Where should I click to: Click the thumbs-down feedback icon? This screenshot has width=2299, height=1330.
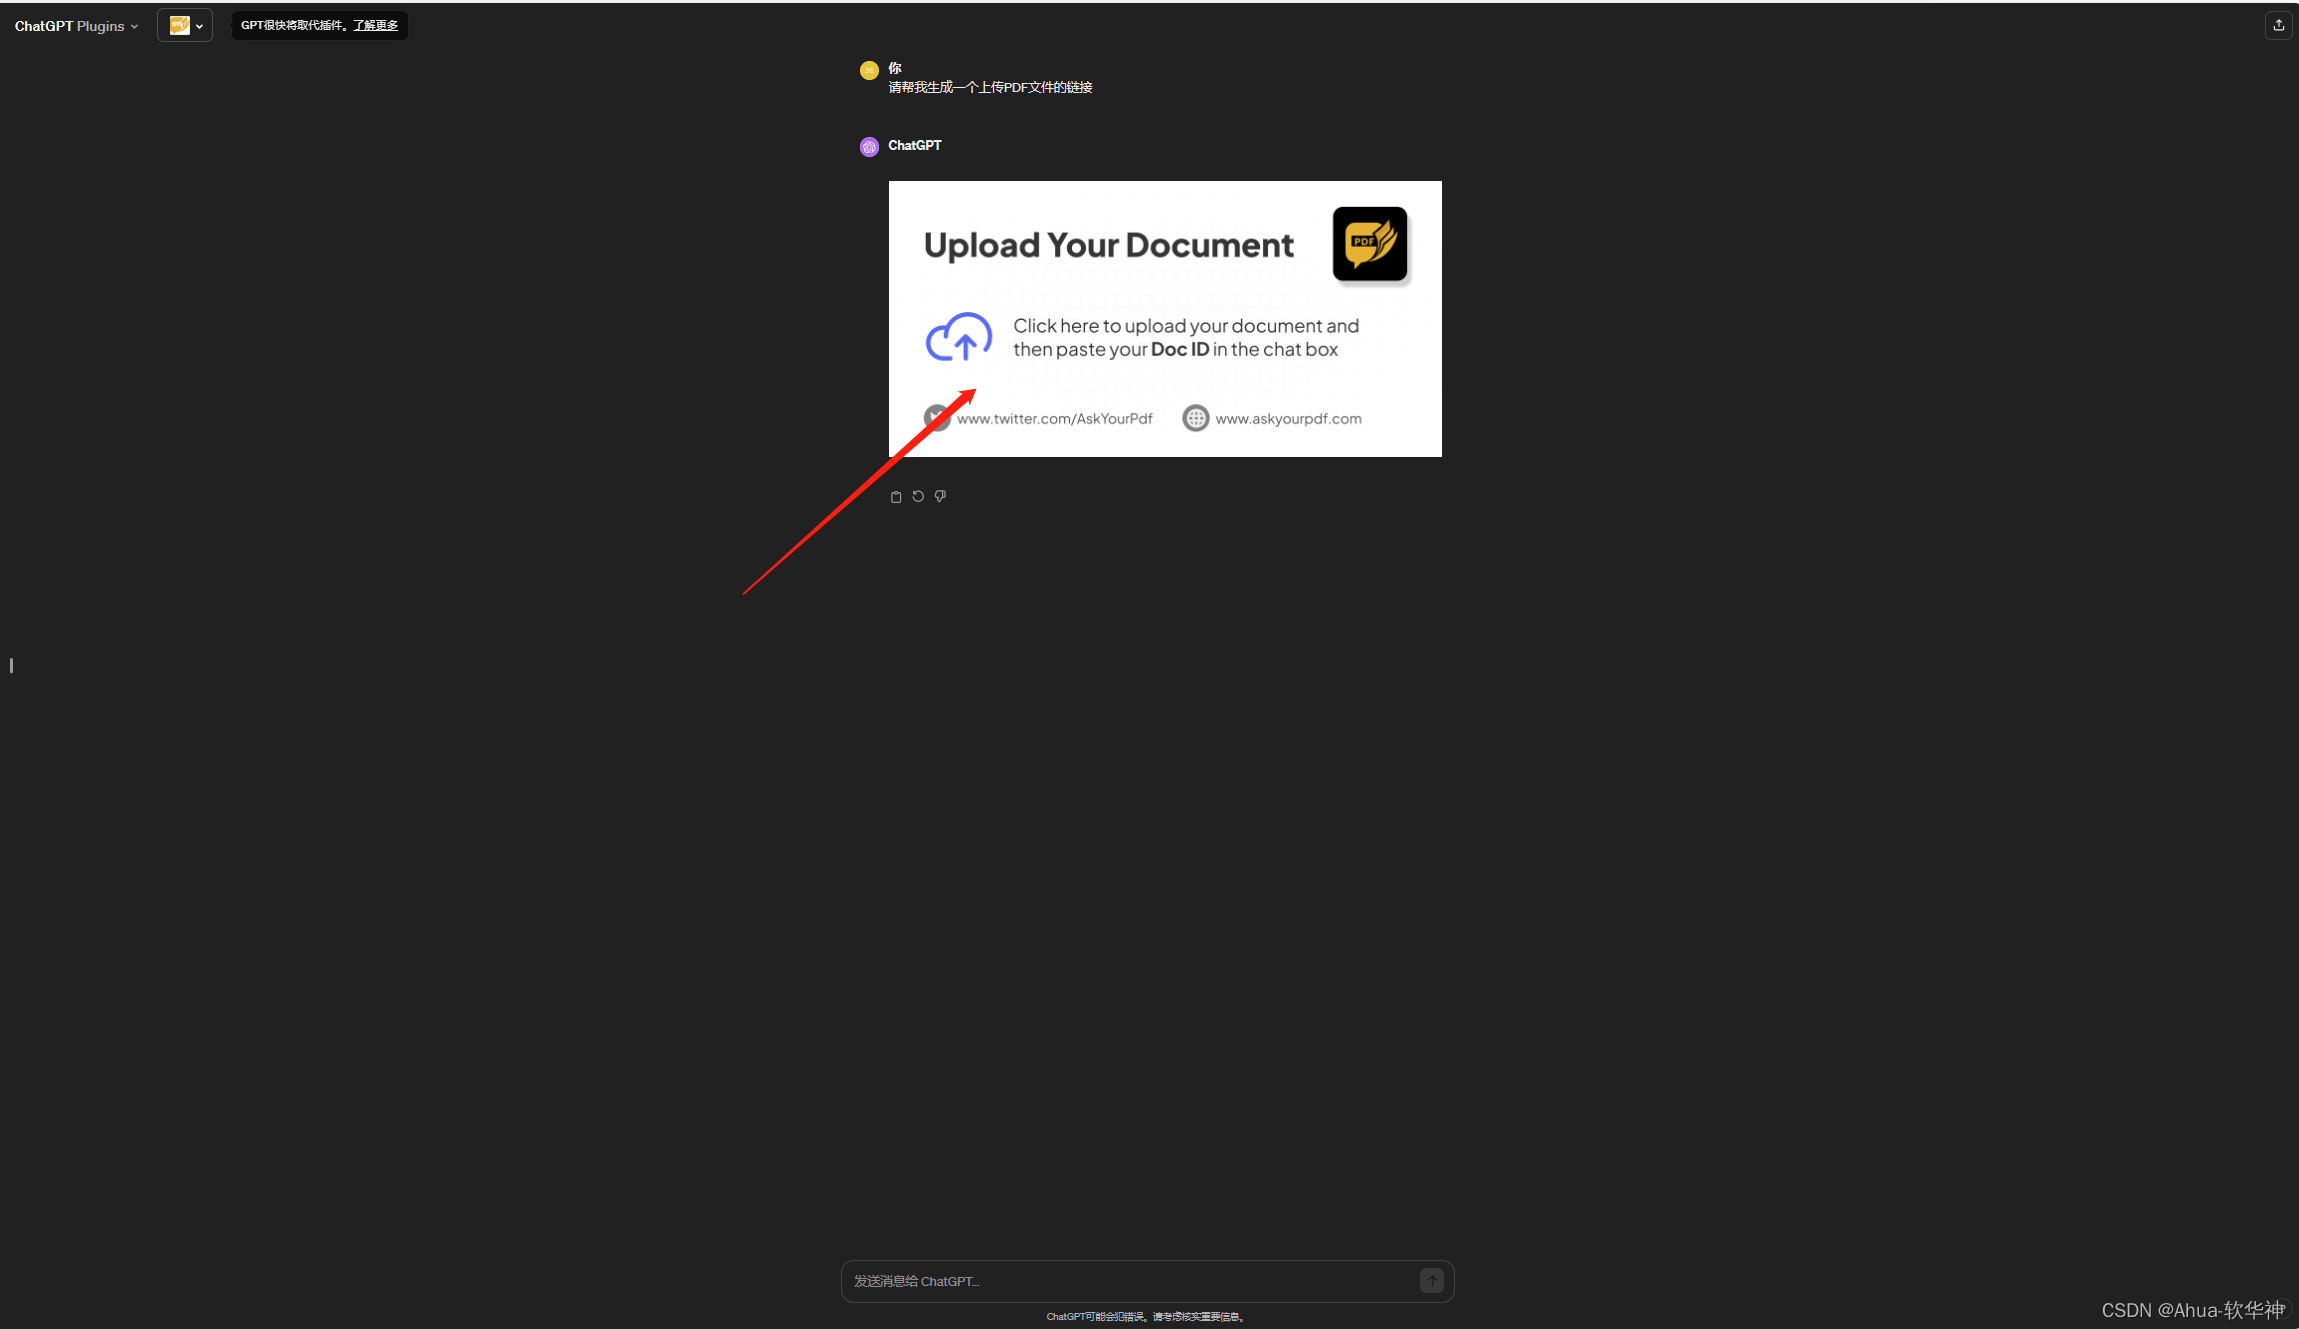point(940,497)
